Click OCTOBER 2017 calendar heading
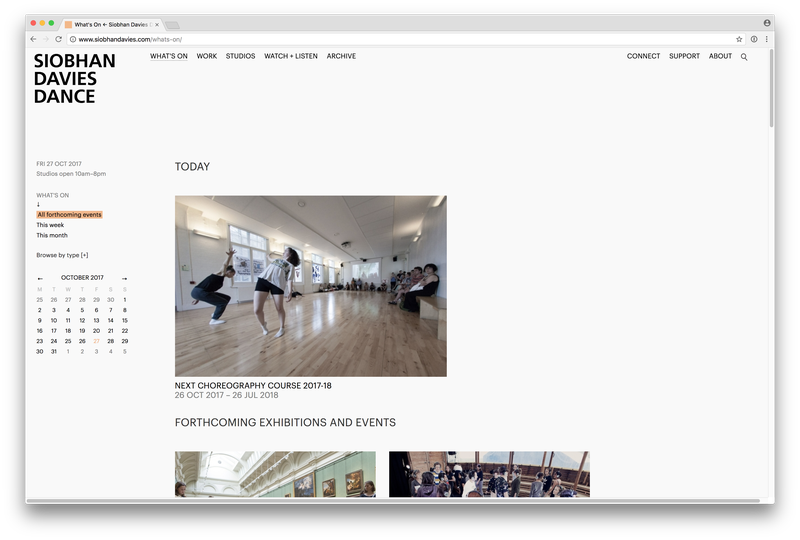The height and width of the screenshot is (540, 800). 82,278
